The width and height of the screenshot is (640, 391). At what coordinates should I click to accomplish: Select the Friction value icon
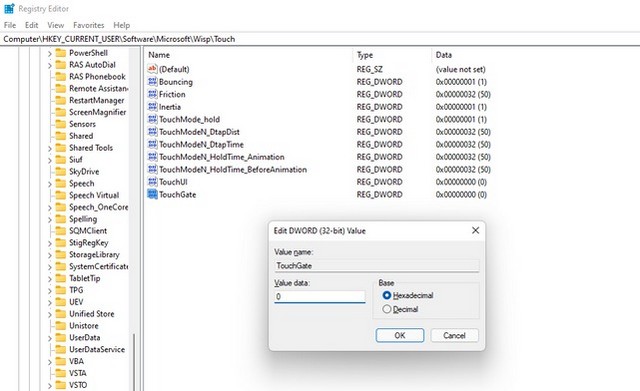(x=152, y=94)
